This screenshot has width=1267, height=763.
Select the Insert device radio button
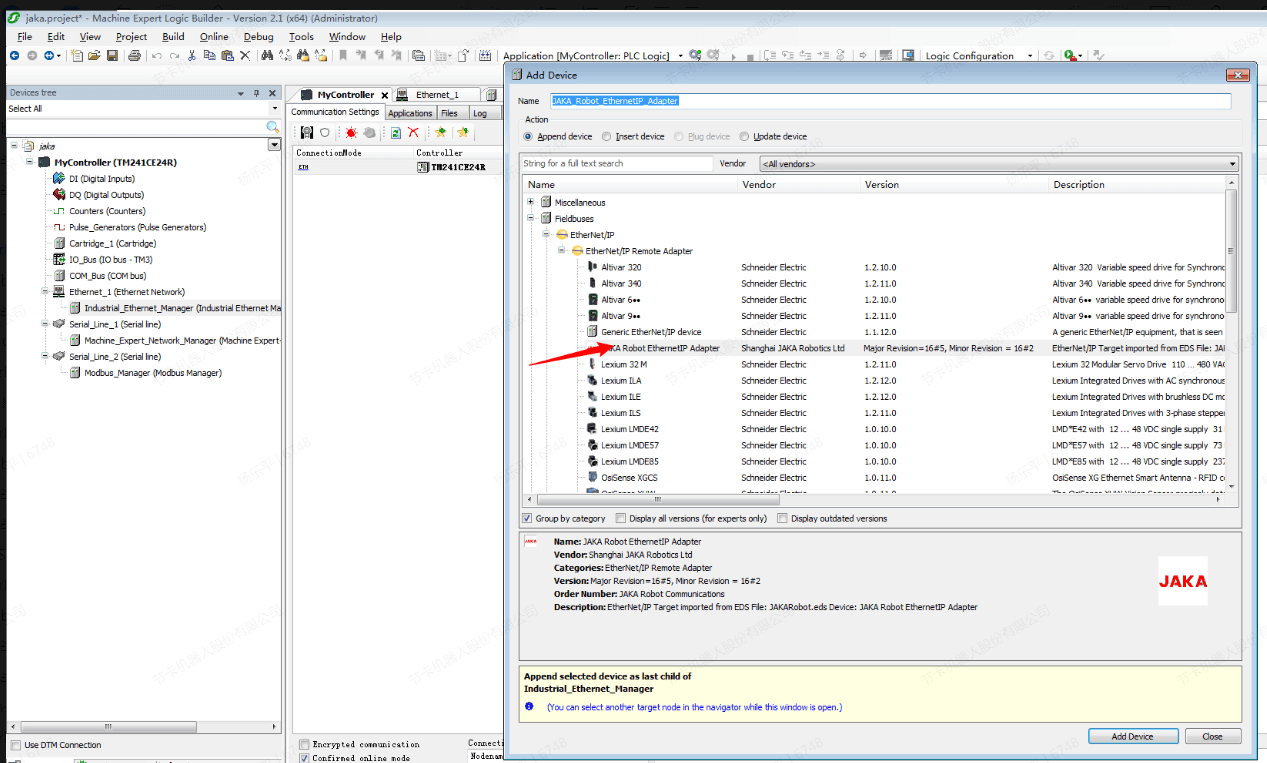(x=609, y=137)
